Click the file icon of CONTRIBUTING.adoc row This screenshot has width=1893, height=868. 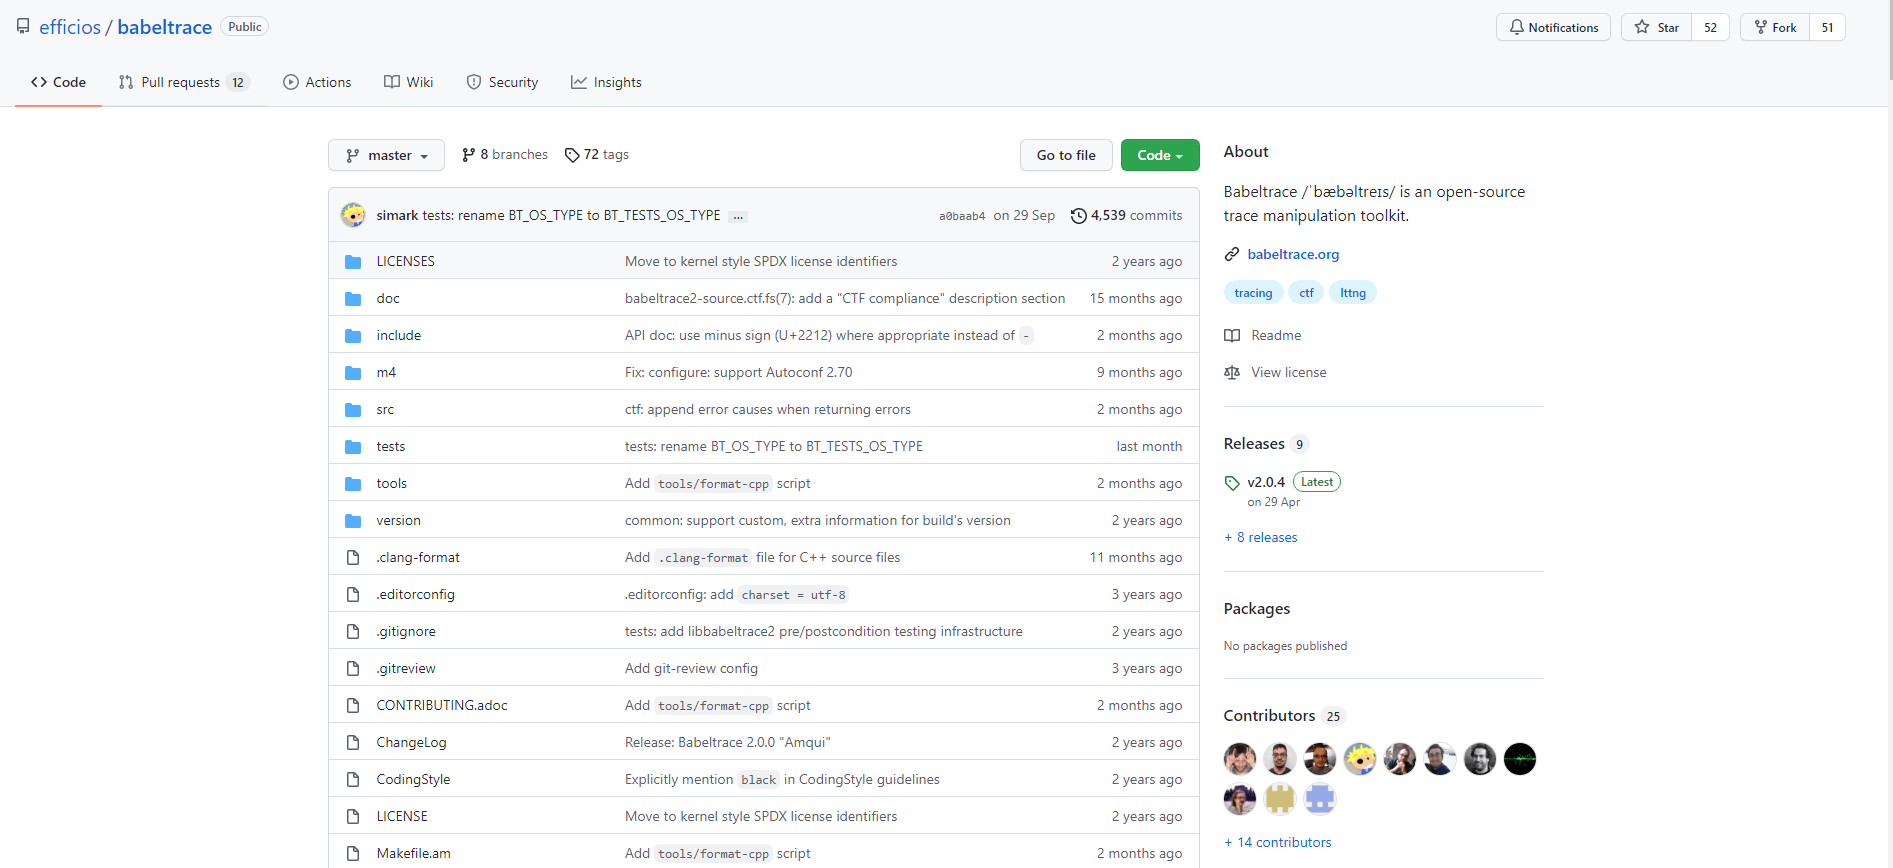click(353, 706)
